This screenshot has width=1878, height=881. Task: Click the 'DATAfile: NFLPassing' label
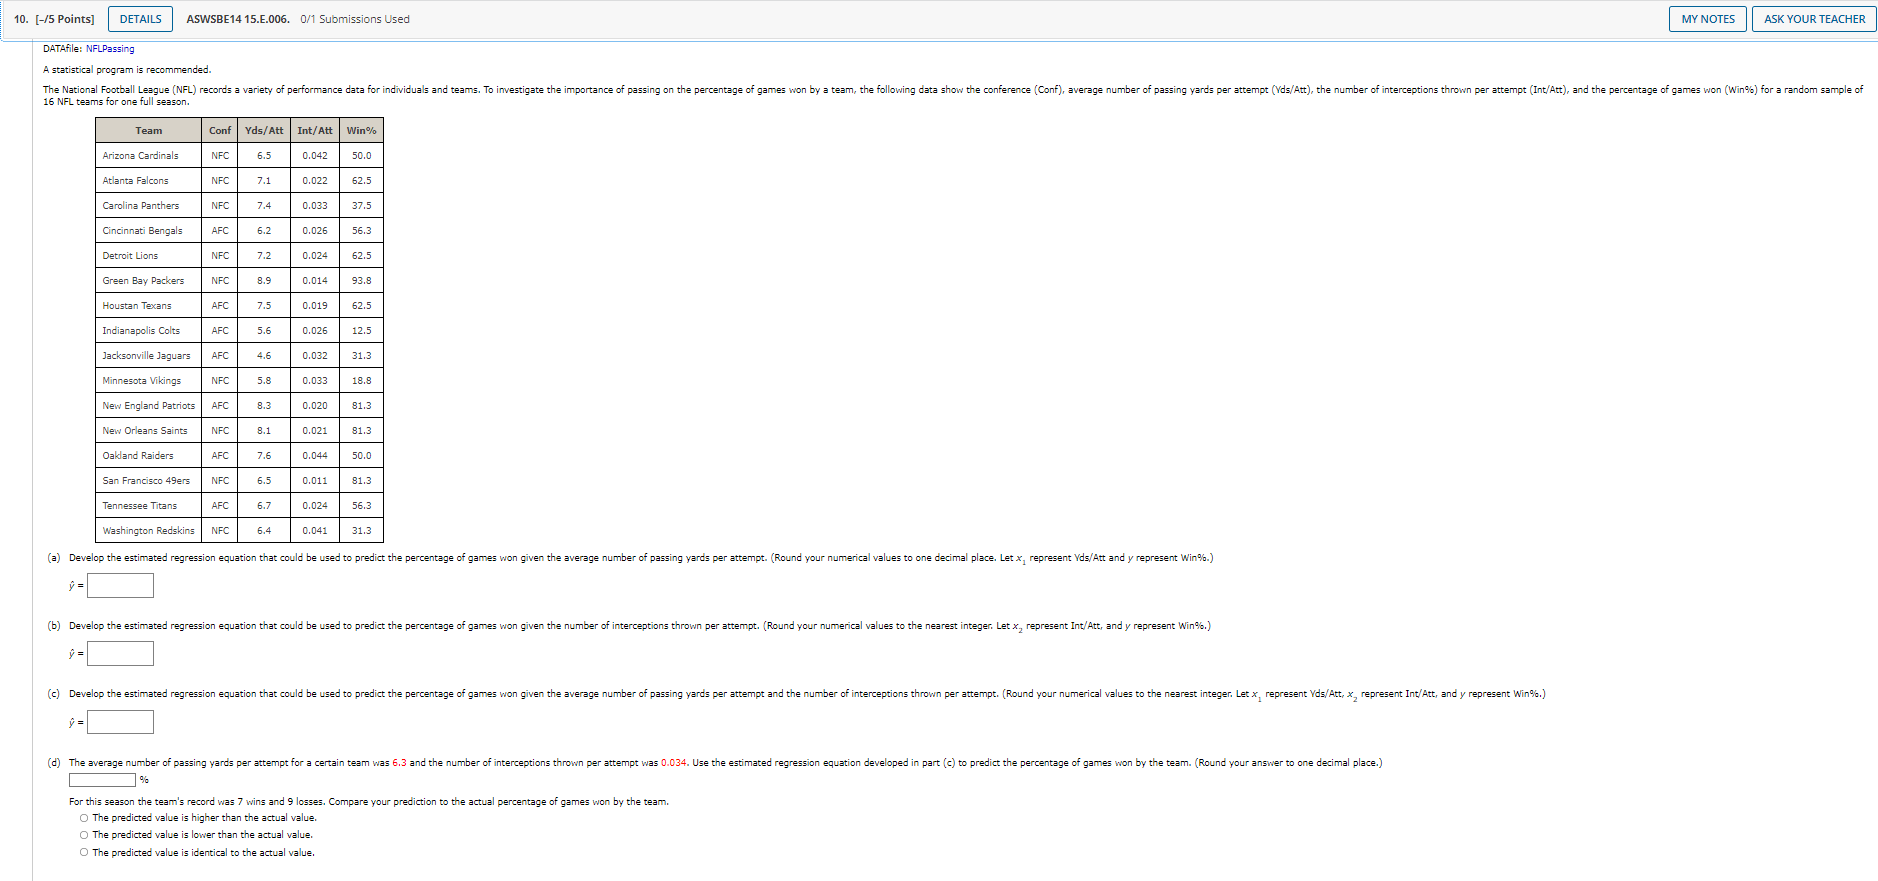88,49
